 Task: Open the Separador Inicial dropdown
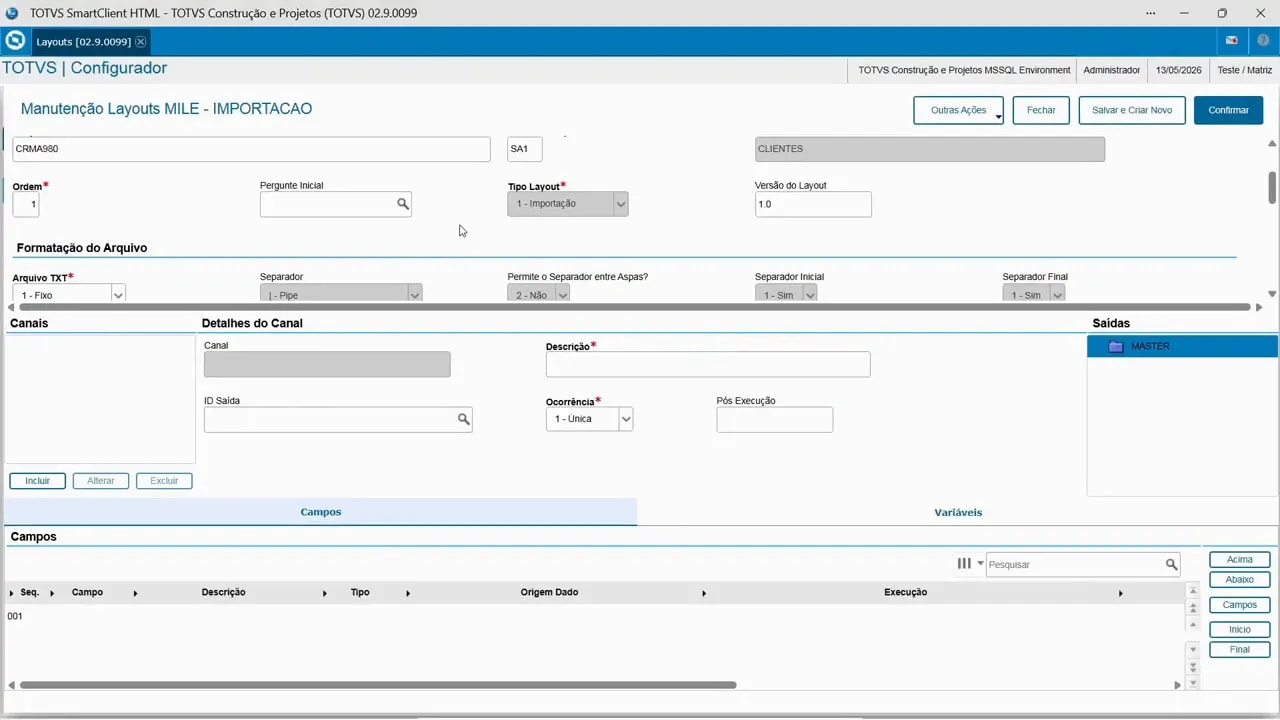click(x=810, y=295)
